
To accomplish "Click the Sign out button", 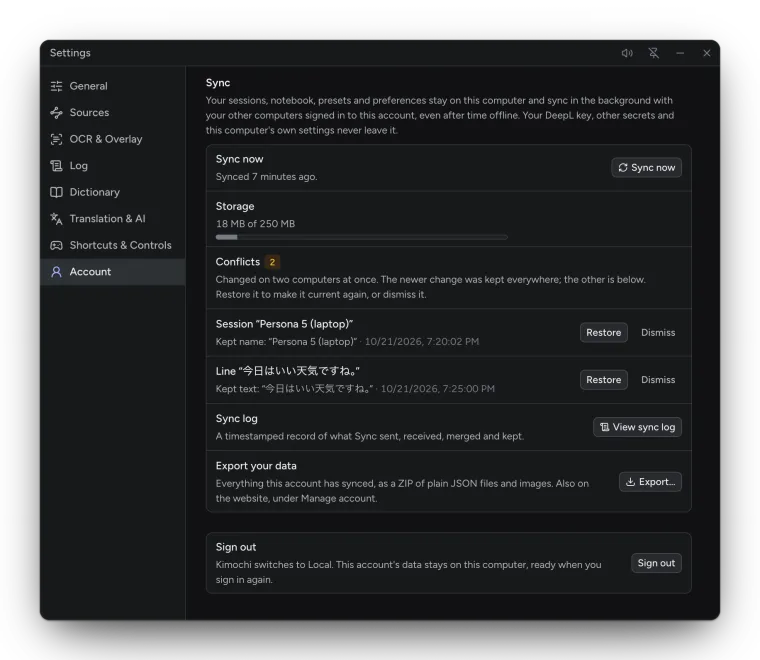I will click(656, 563).
